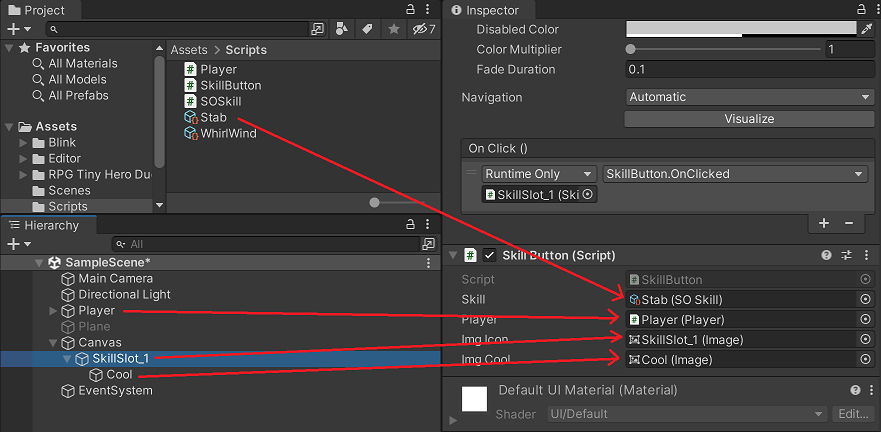Open the Project panel kebab menu
Viewport: 881px width, 432px height.
tap(428, 10)
